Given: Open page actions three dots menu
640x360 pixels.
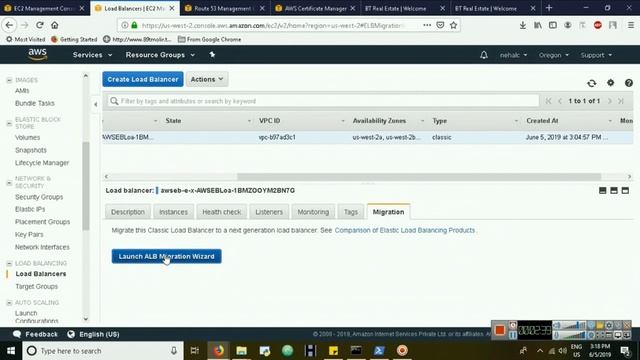Looking at the screenshot, I should tap(427, 25).
